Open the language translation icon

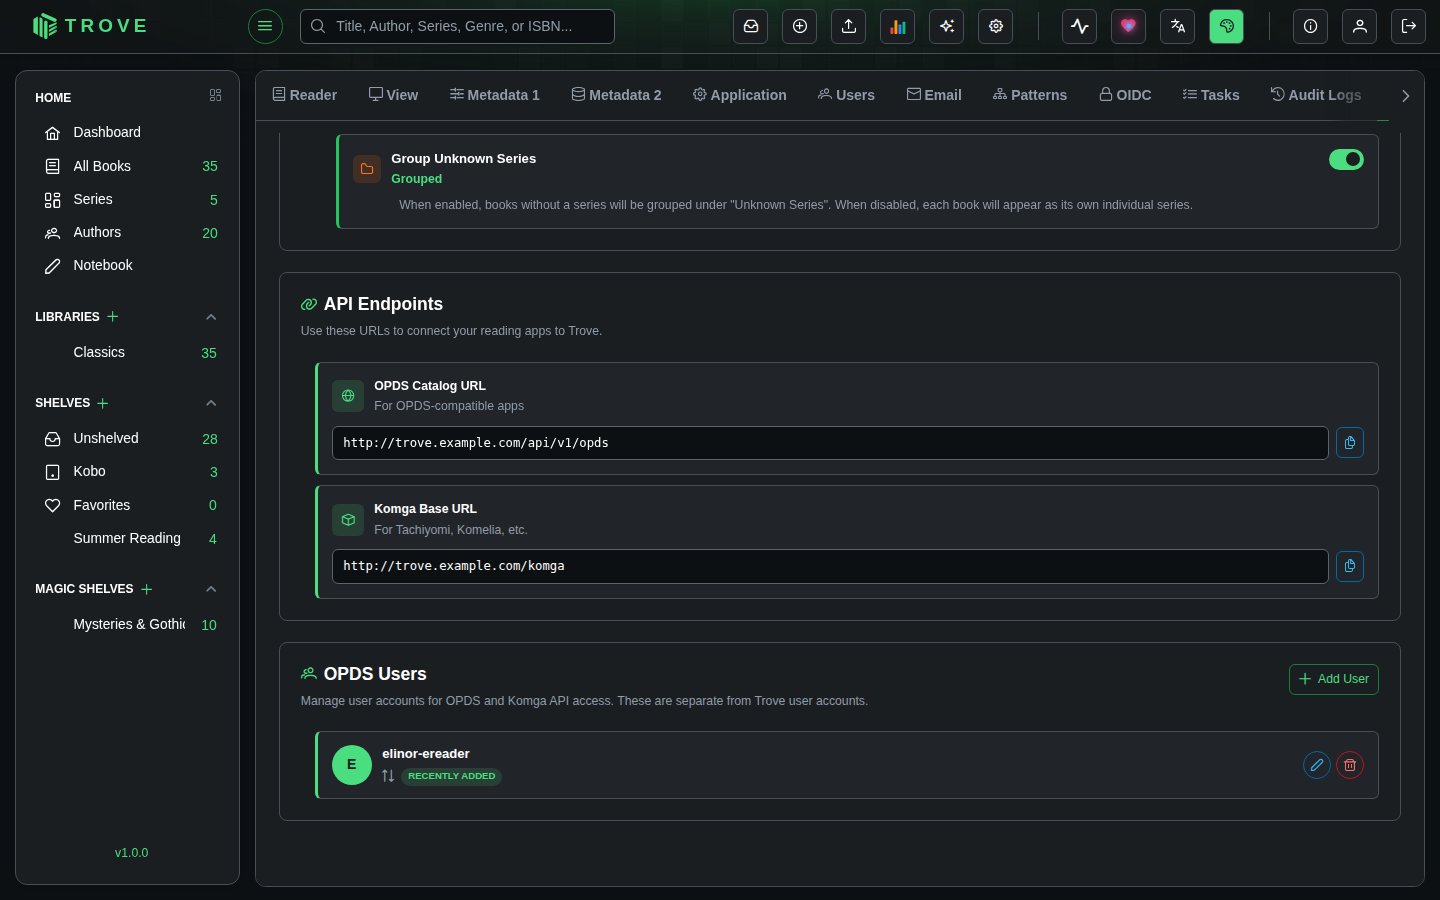tap(1178, 26)
